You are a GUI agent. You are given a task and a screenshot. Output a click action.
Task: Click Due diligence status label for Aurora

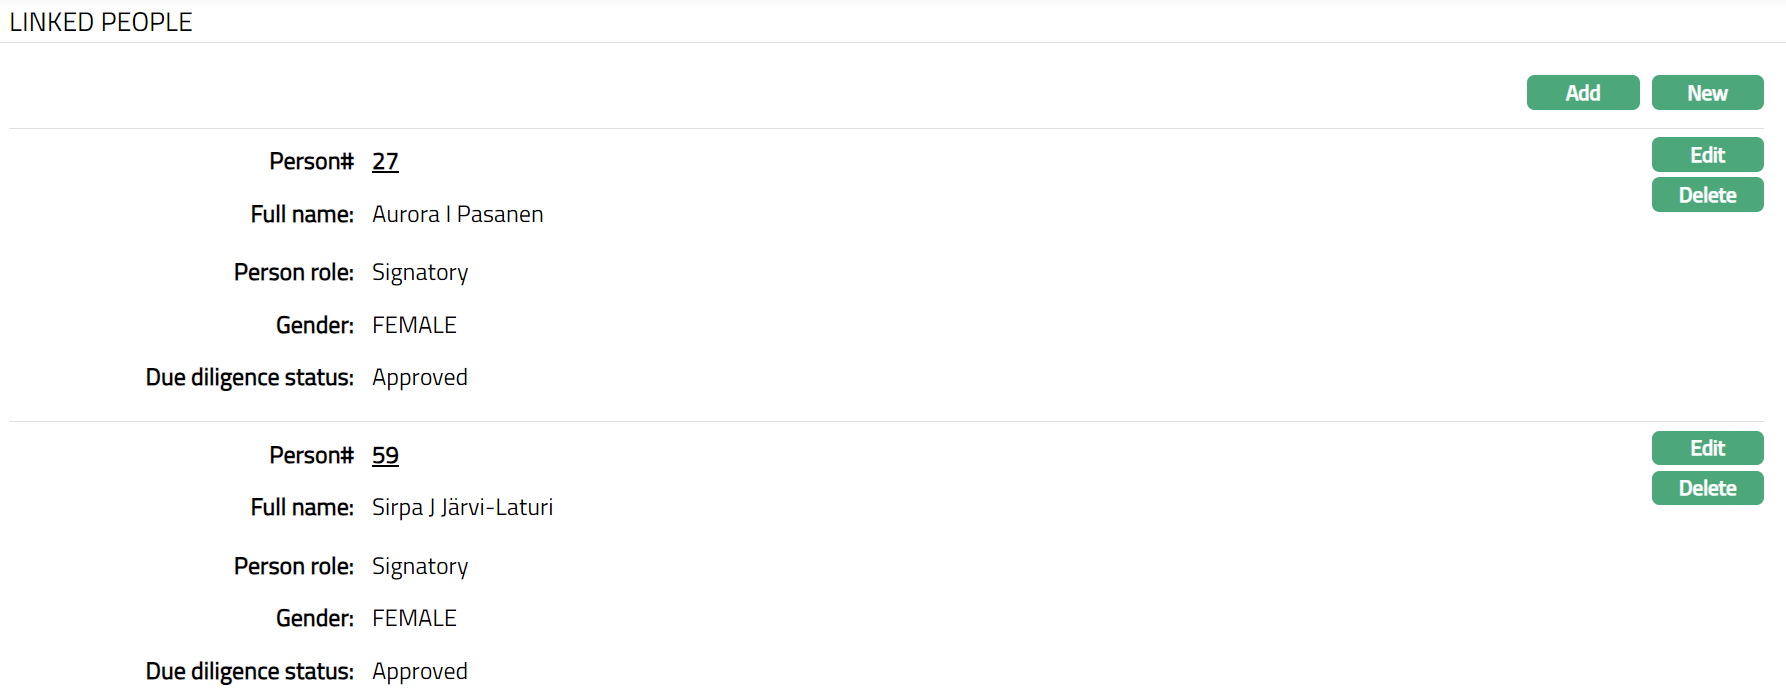[x=250, y=378]
